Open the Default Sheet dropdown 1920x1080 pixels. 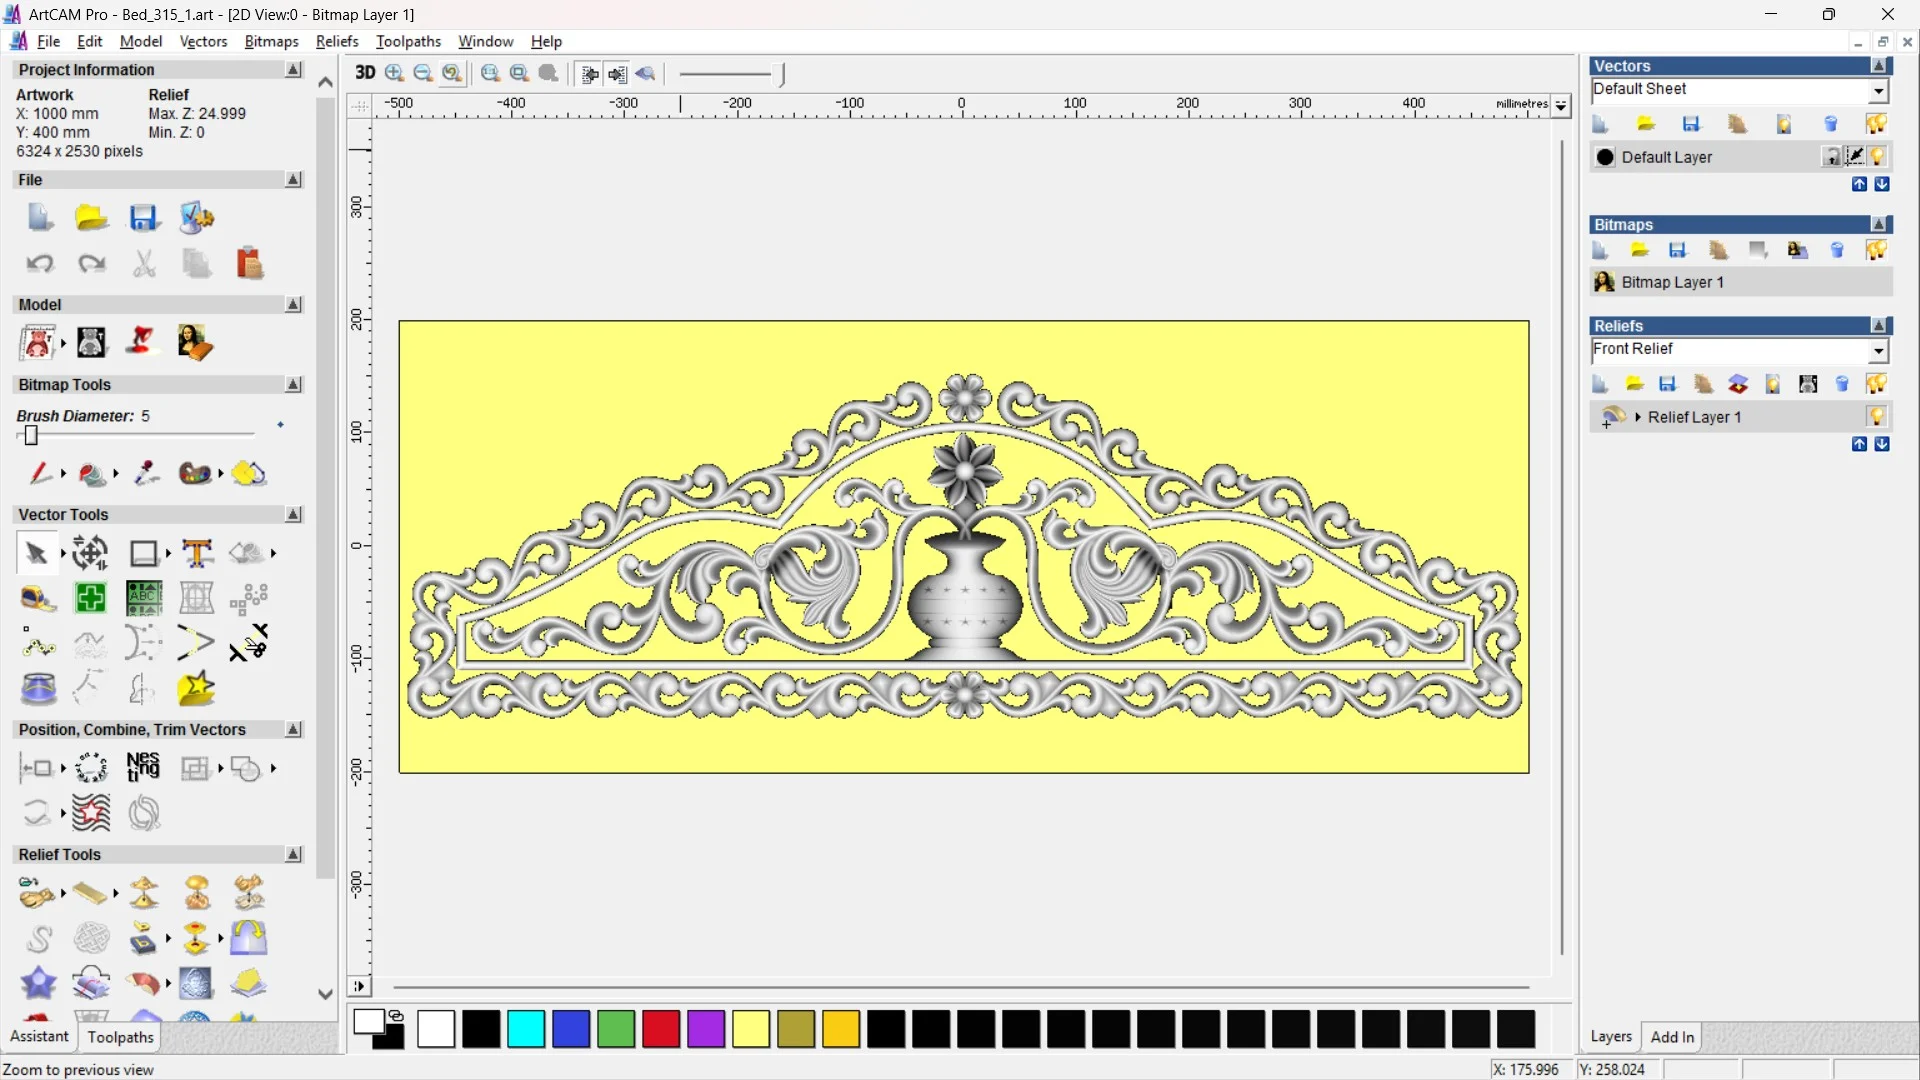click(x=1878, y=91)
